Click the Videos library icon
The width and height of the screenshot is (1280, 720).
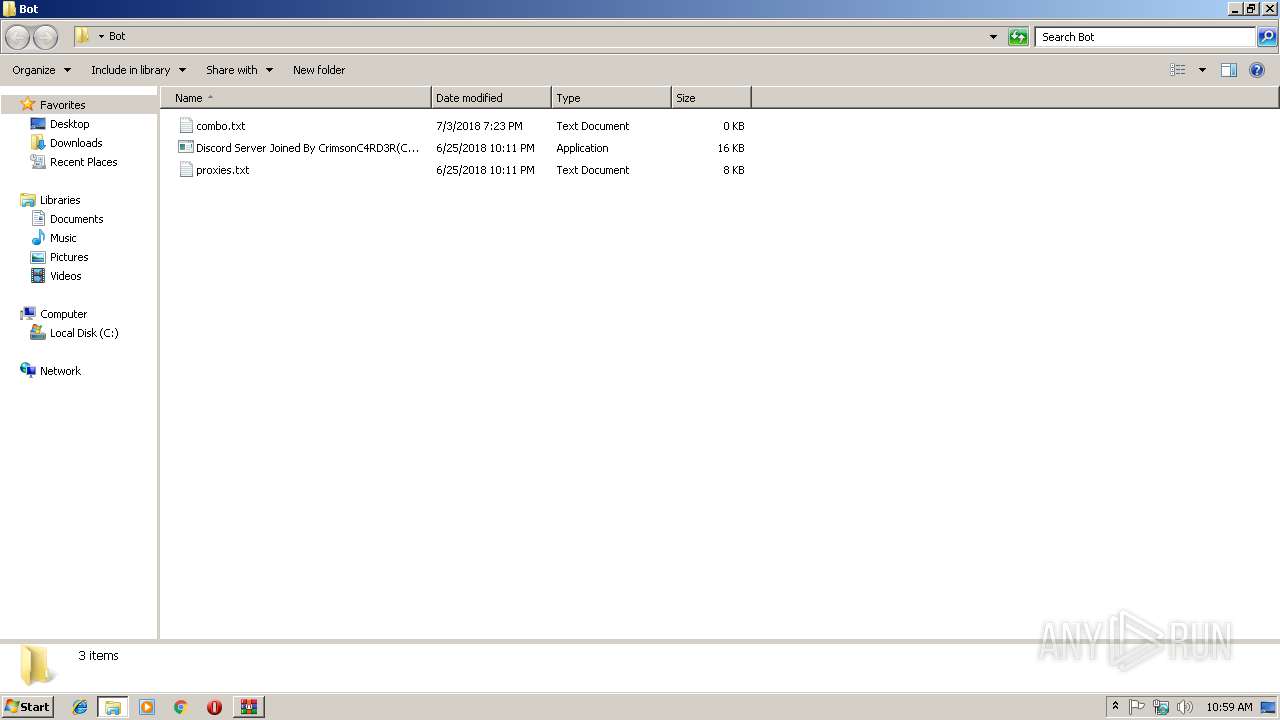pyautogui.click(x=38, y=276)
